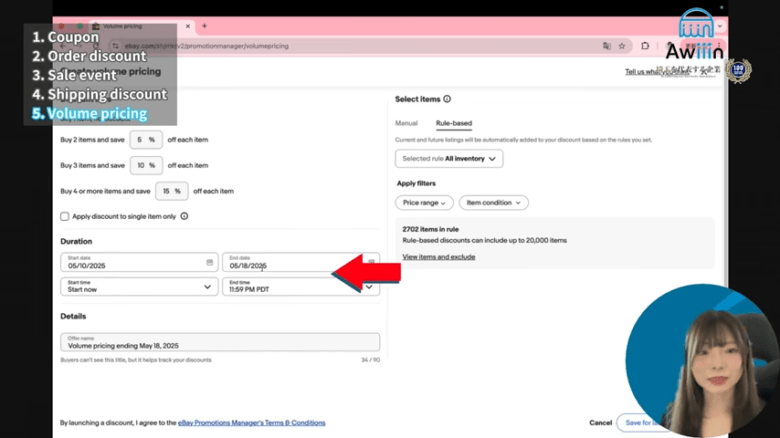Open the End time dropdown
The width and height of the screenshot is (780, 438).
301,287
